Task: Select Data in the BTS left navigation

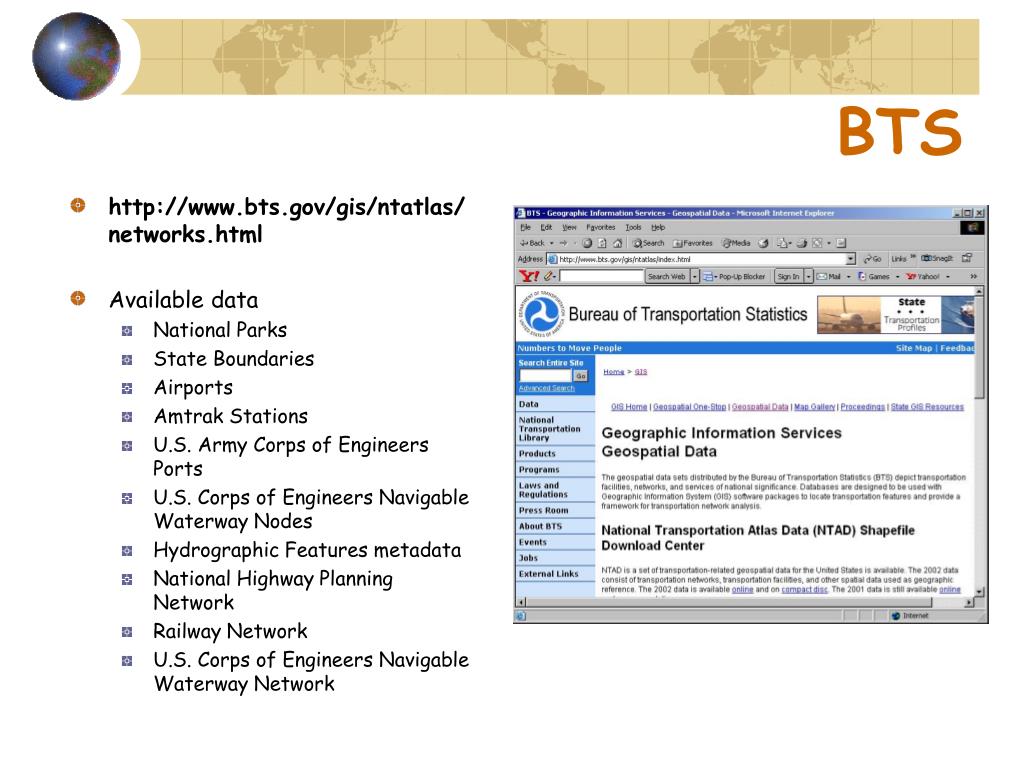Action: (528, 404)
